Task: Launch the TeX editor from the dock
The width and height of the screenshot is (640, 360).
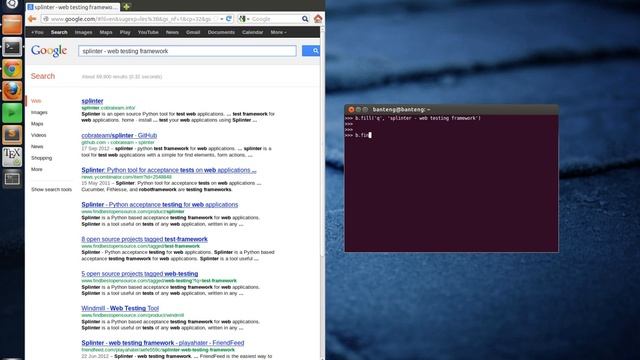Action: (x=12, y=157)
